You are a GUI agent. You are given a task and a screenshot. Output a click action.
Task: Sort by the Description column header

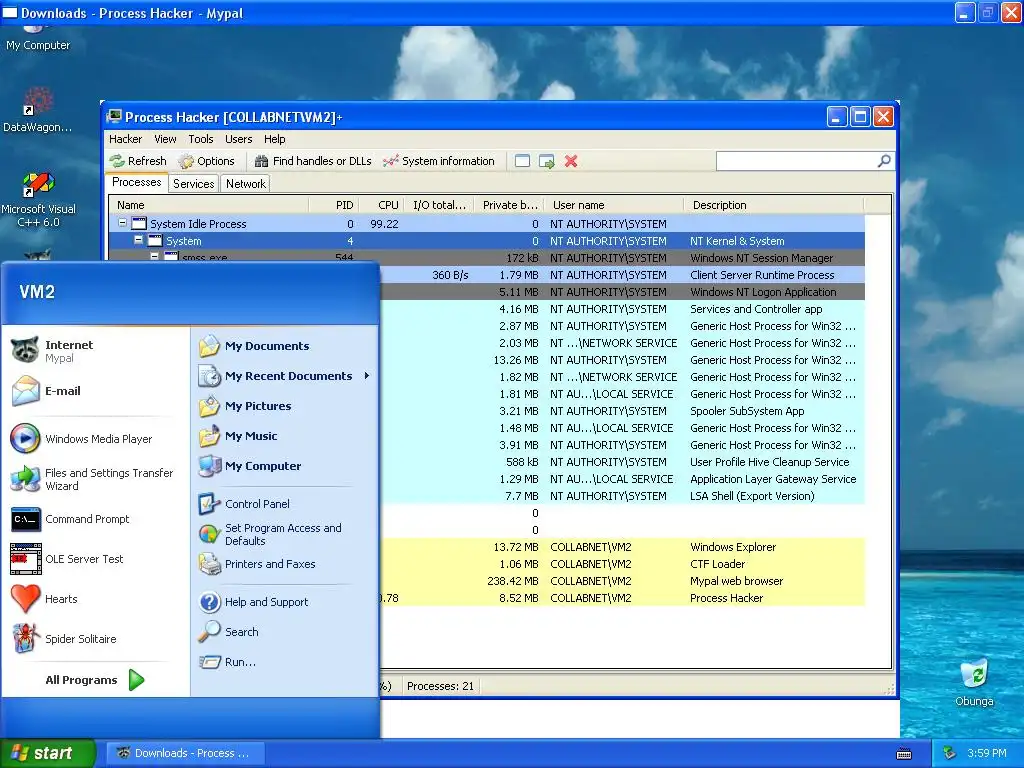click(774, 205)
